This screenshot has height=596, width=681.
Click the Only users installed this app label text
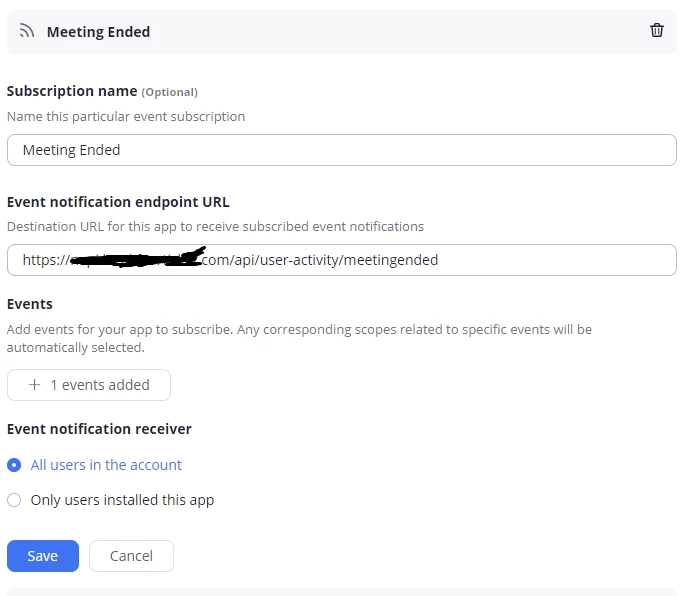coord(122,500)
